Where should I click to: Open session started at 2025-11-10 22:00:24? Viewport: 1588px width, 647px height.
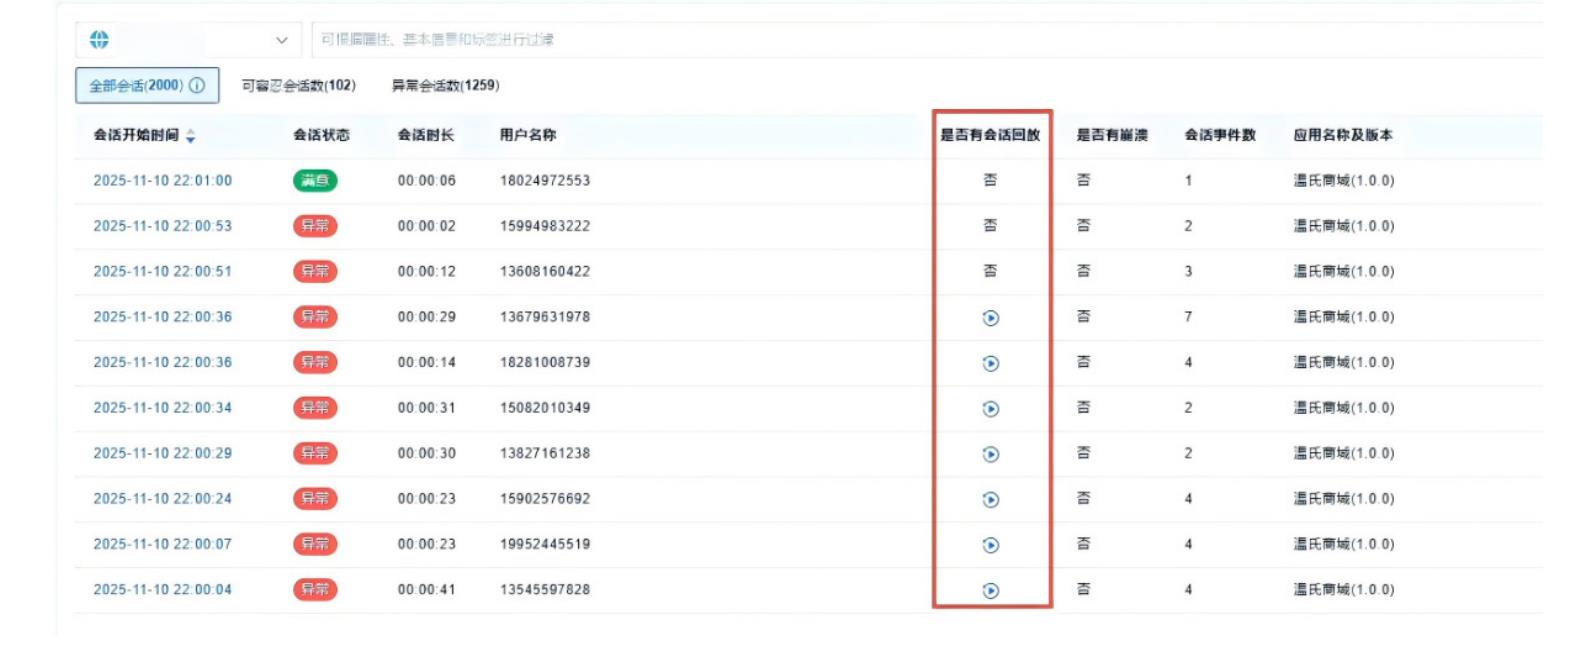(x=162, y=499)
